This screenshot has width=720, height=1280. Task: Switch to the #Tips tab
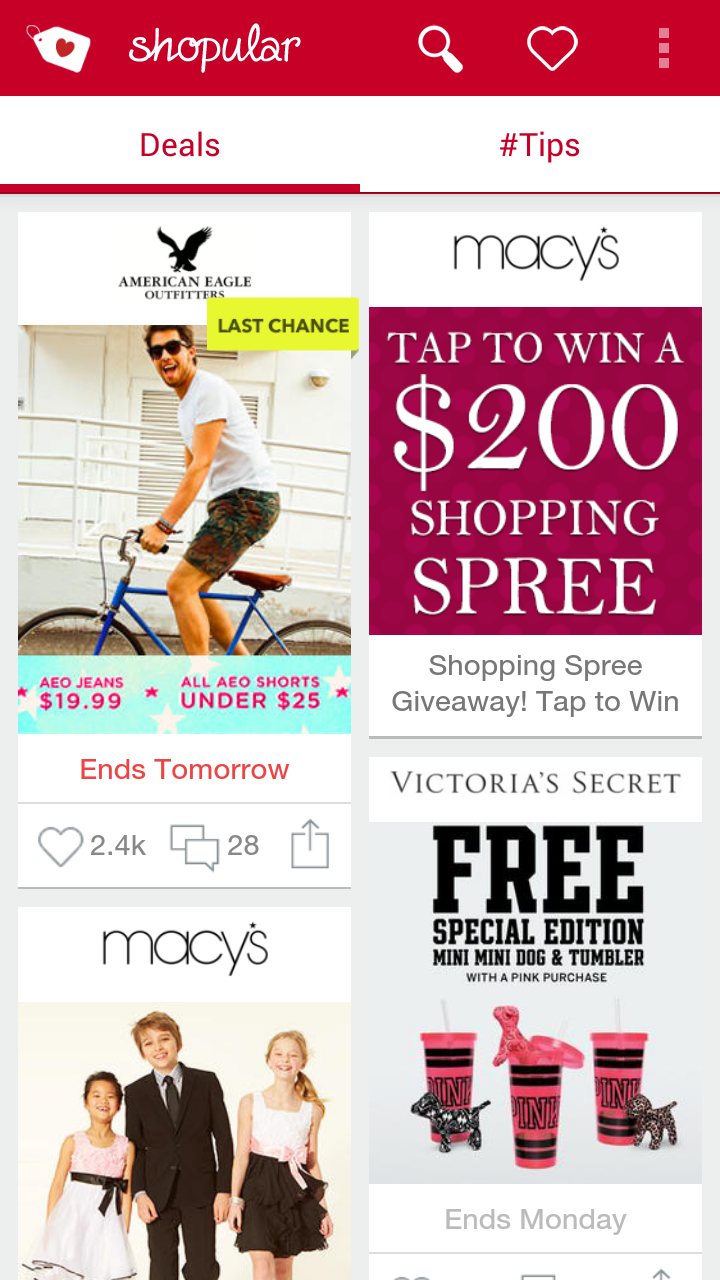pyautogui.click(x=540, y=145)
